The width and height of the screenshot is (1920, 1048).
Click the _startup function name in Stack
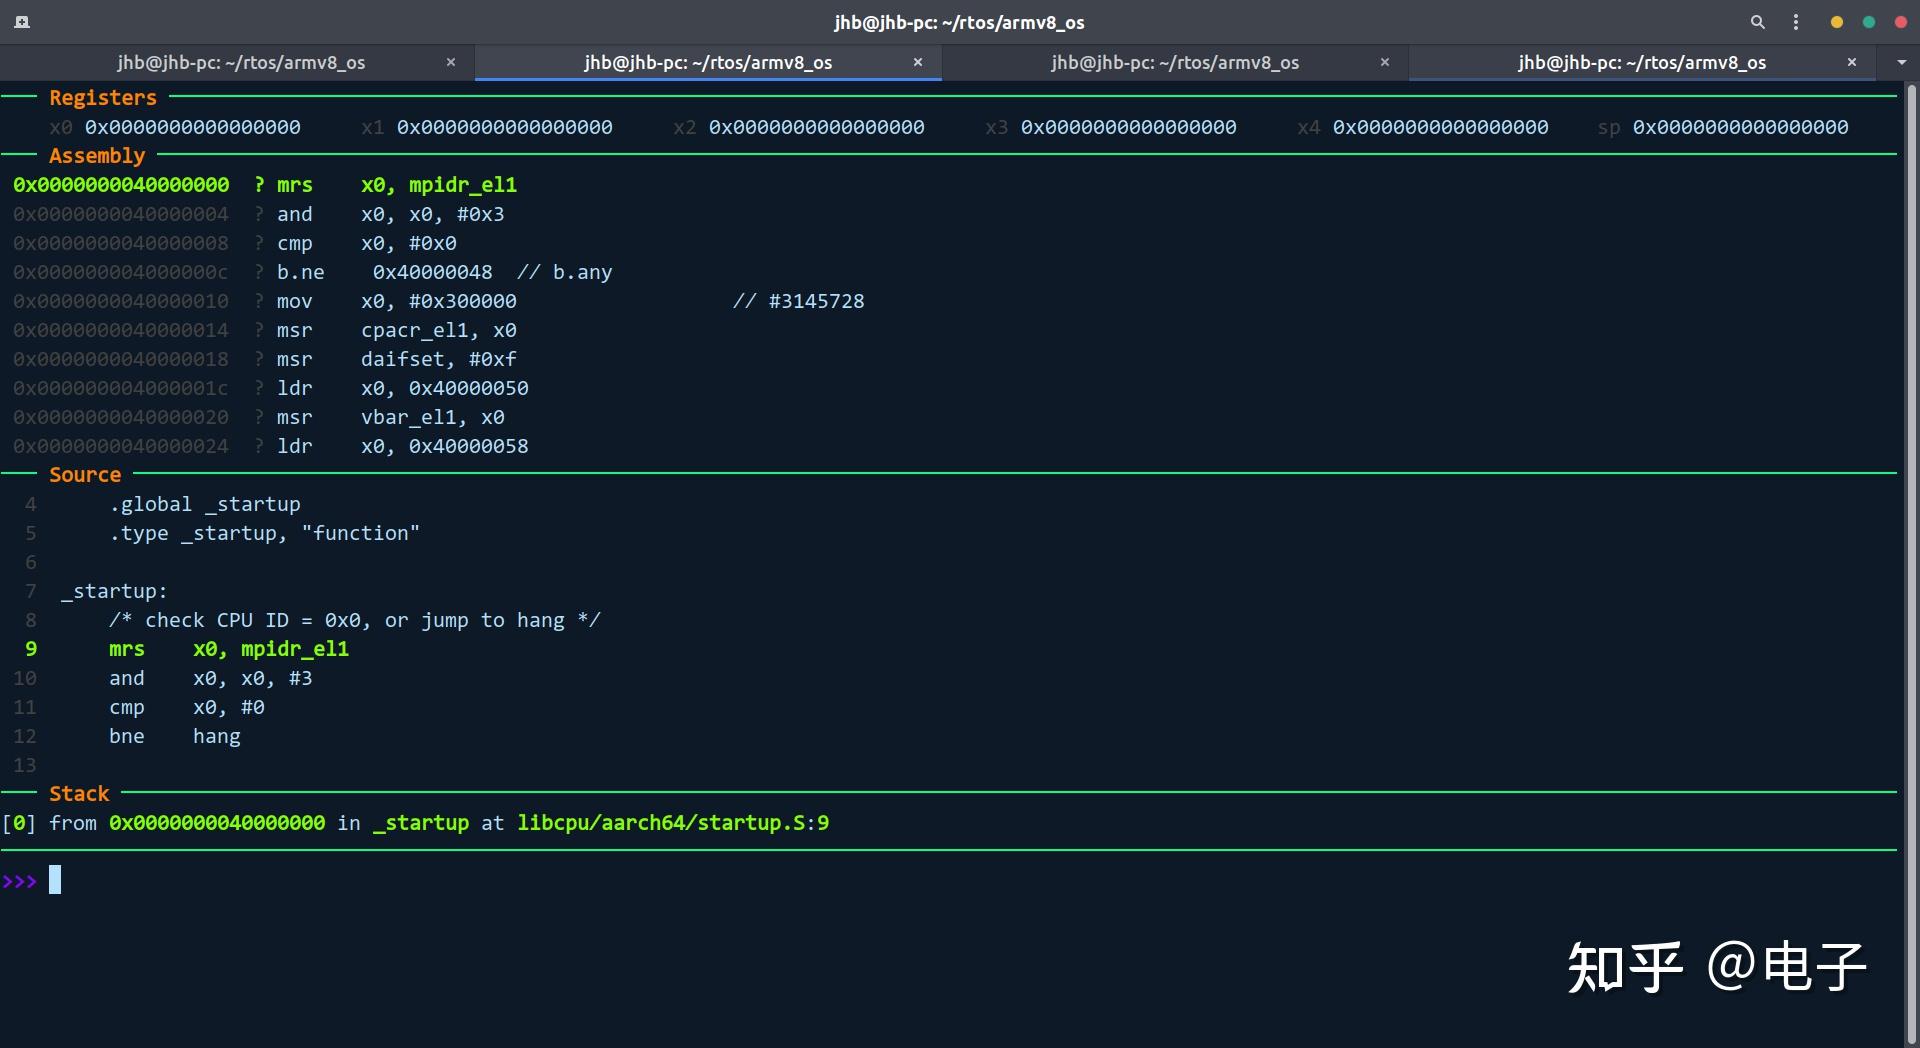tap(420, 823)
